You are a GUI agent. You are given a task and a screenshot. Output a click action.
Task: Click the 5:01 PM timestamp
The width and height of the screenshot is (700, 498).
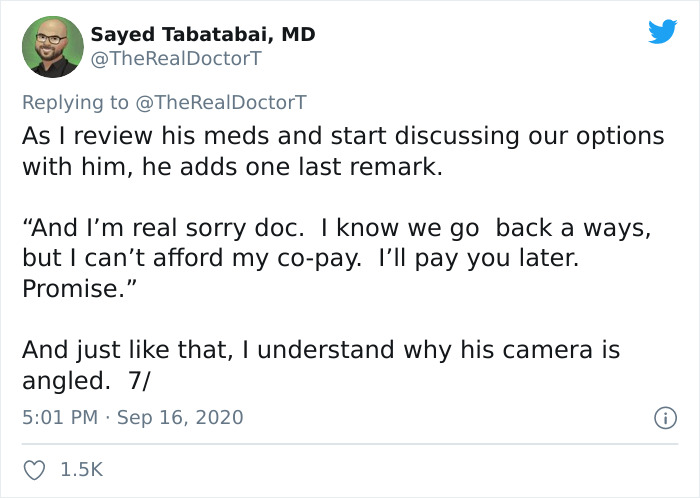58,417
